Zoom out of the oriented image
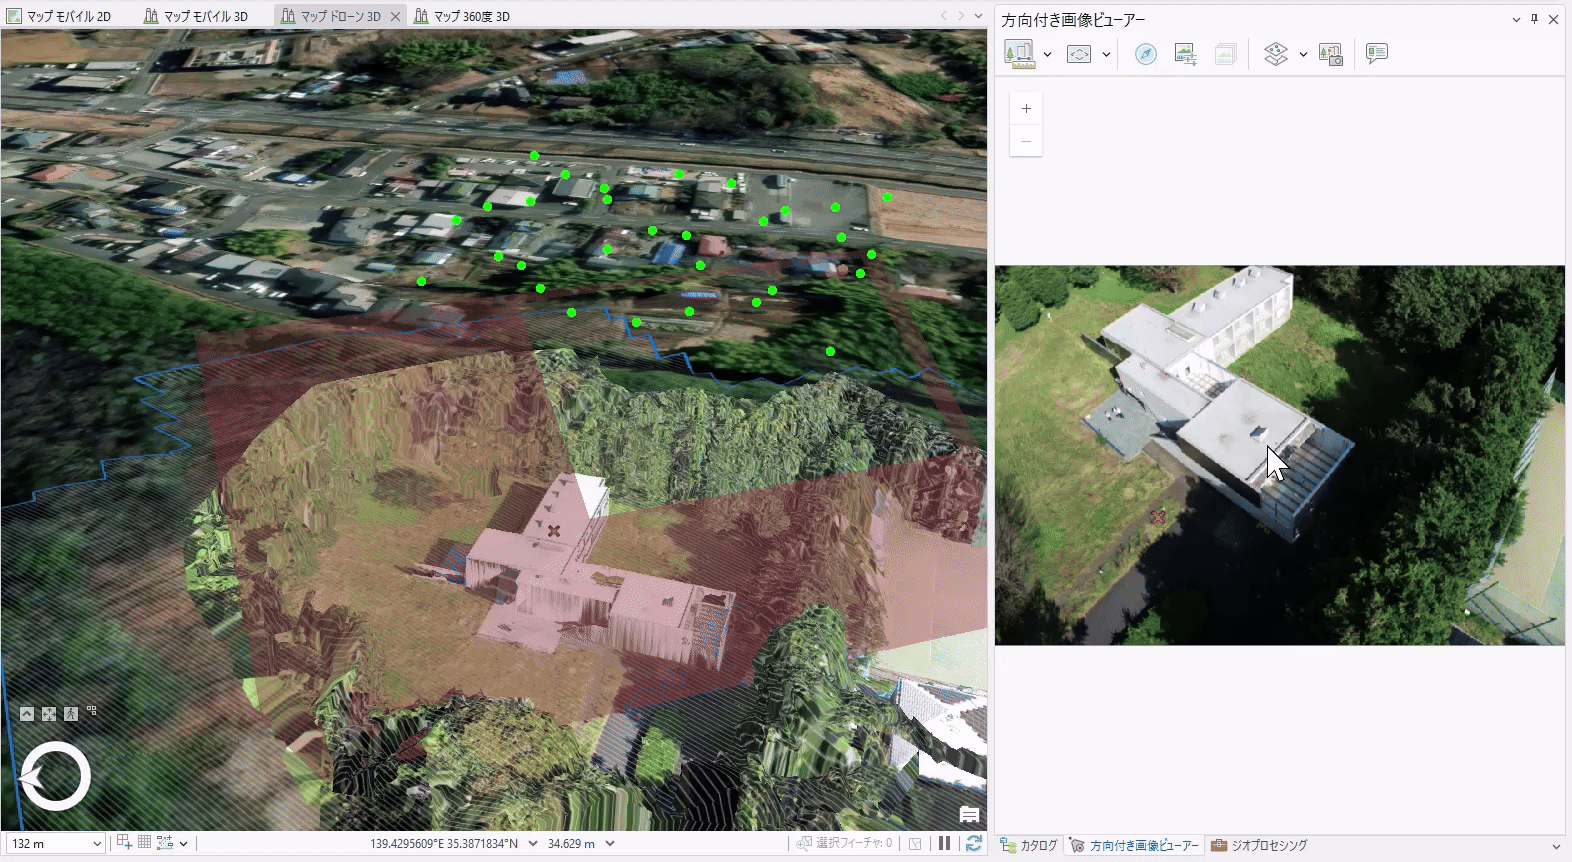 [x=1026, y=141]
